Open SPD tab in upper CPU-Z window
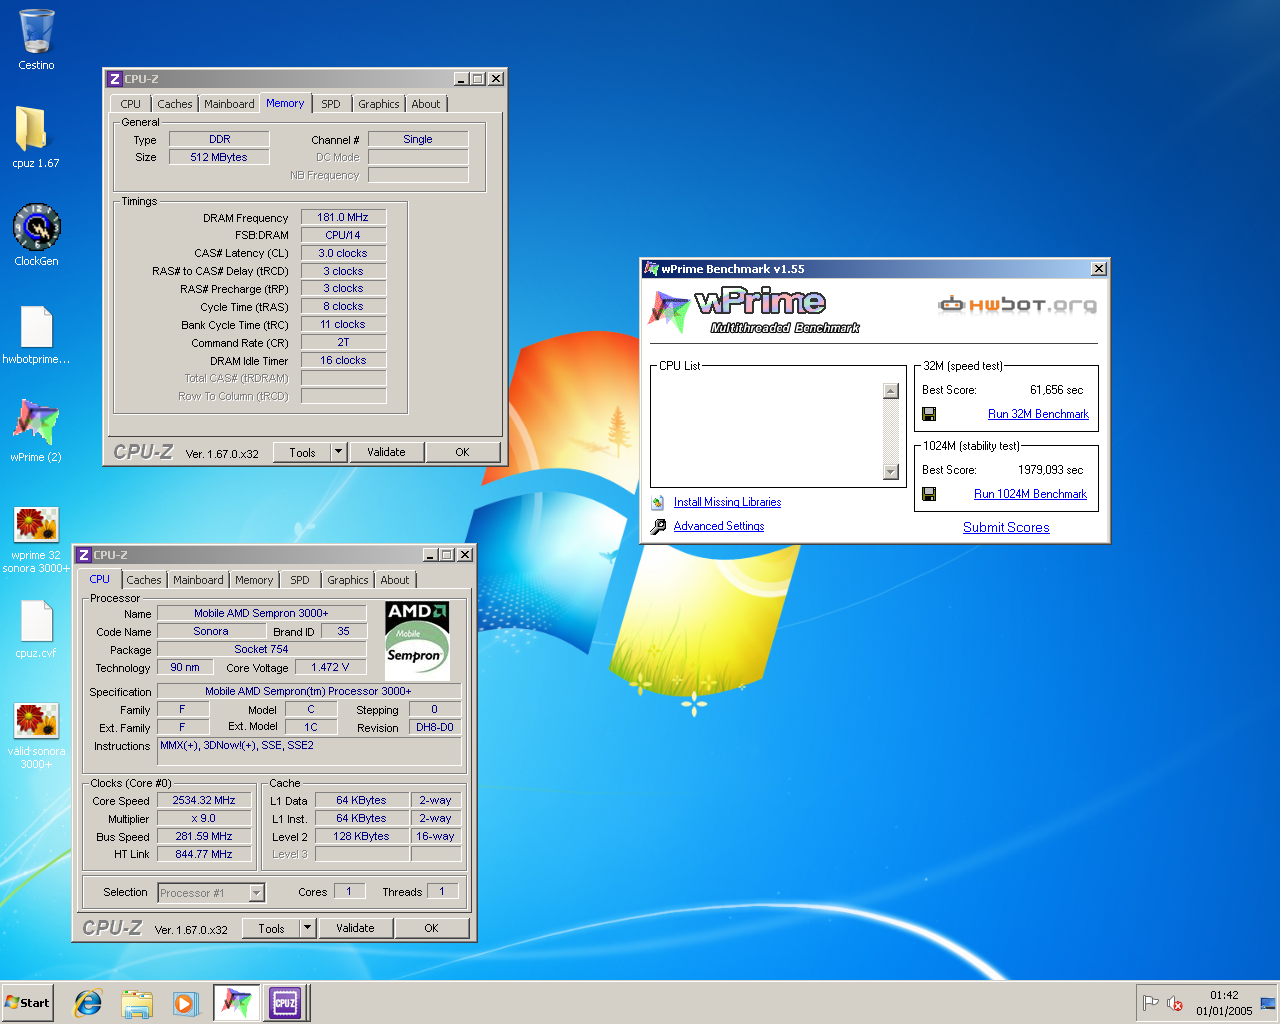This screenshot has width=1280, height=1024. 331,104
